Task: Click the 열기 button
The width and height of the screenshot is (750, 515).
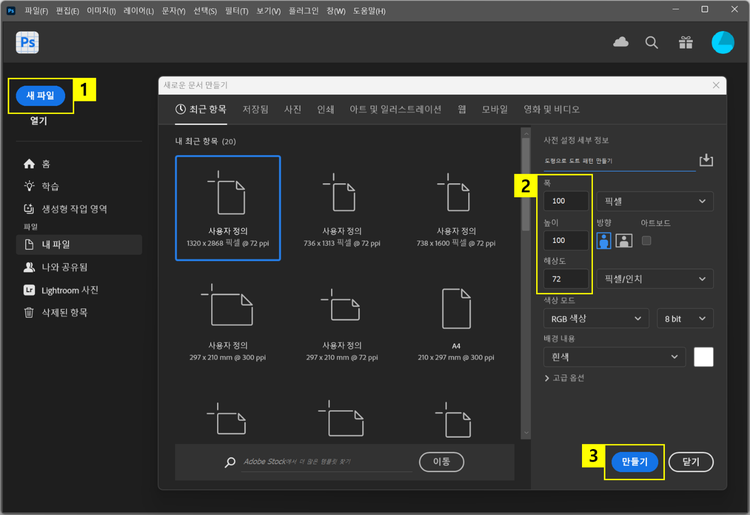Action: [39, 121]
